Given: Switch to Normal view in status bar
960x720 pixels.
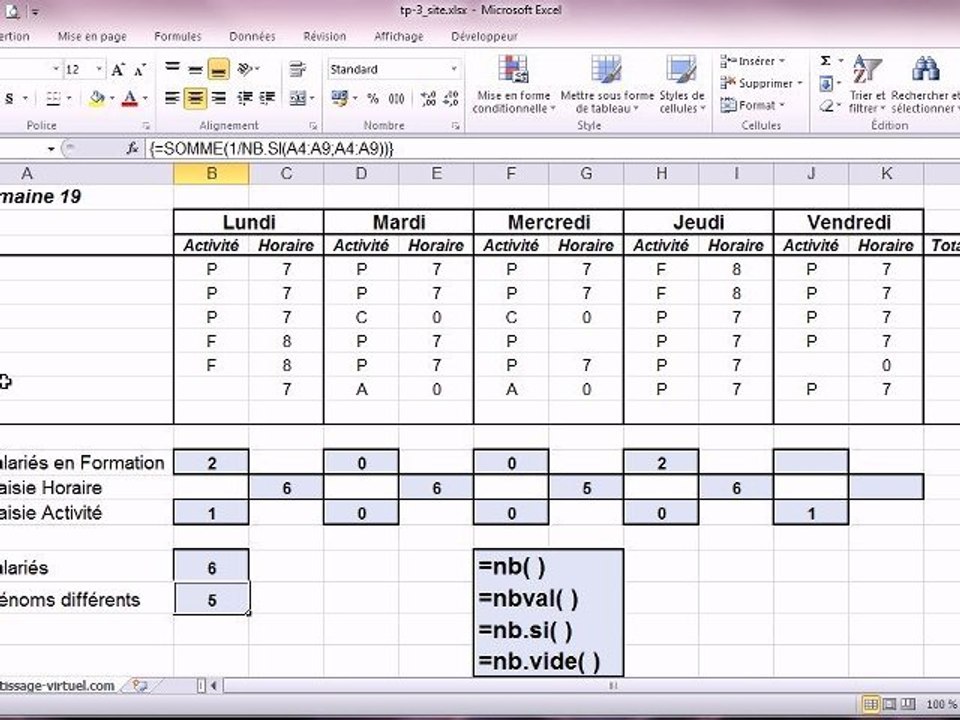Looking at the screenshot, I should coord(870,704).
